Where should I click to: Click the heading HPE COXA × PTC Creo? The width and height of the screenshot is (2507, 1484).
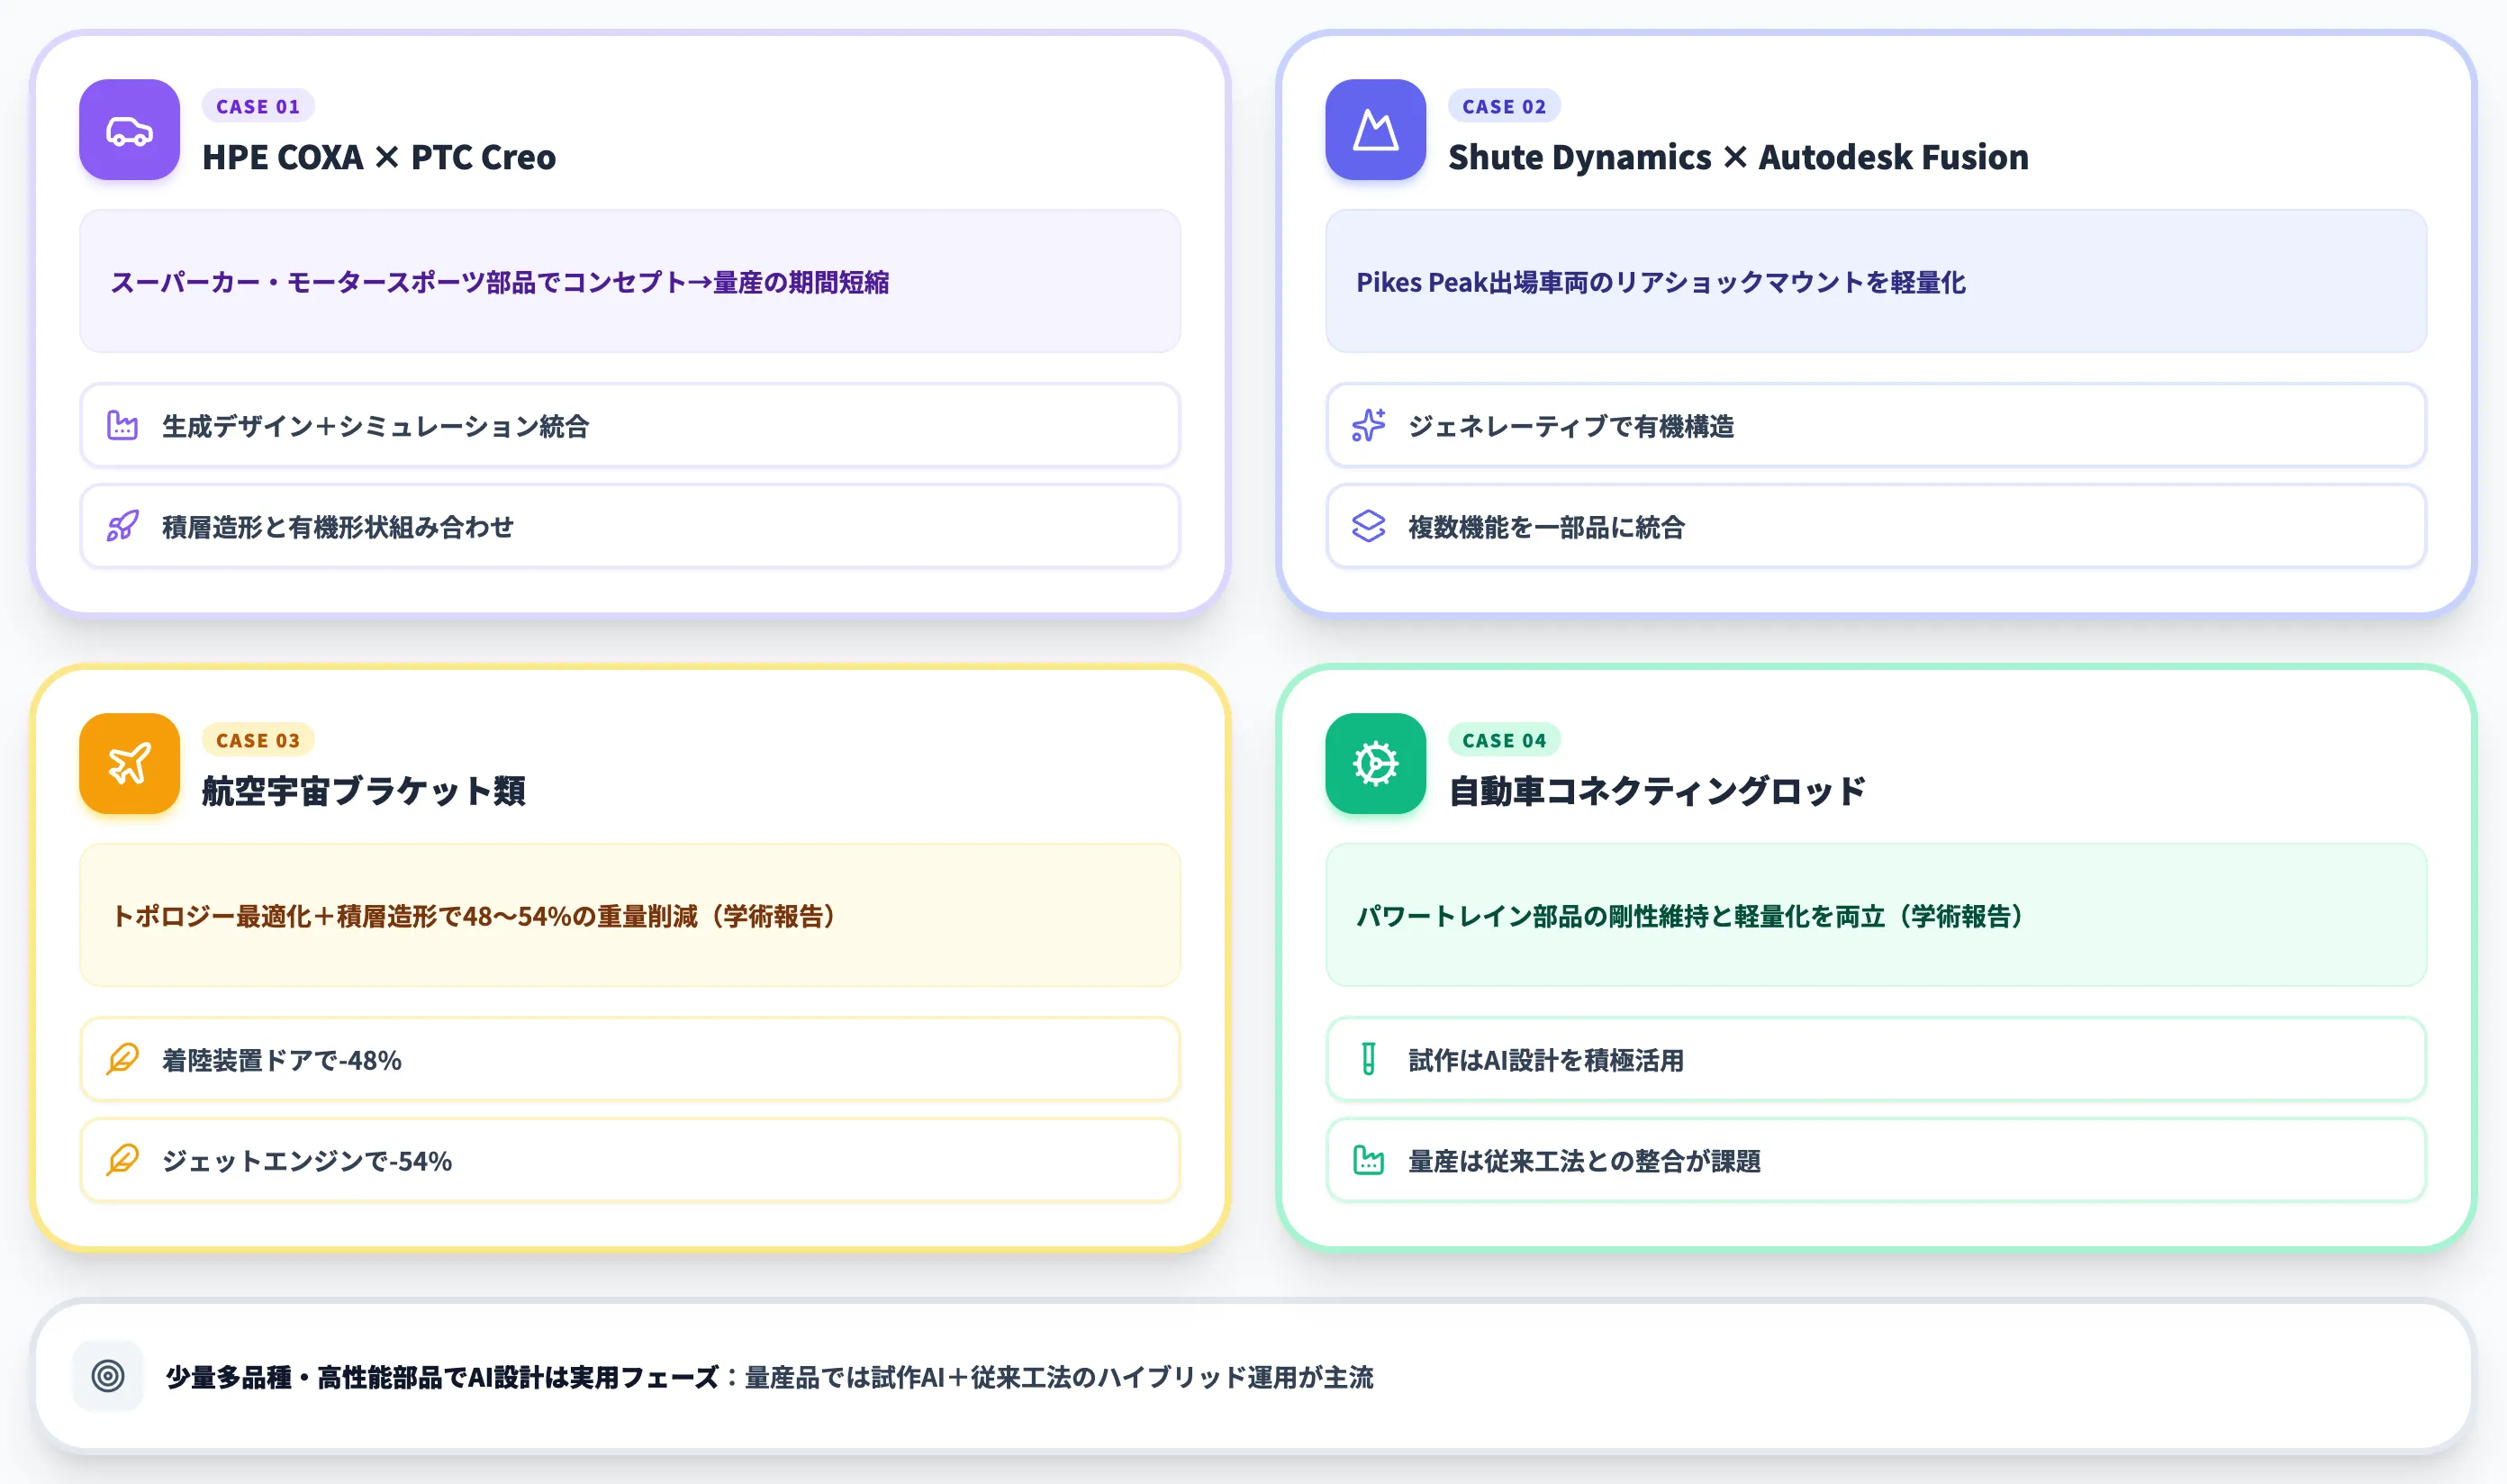(x=379, y=157)
